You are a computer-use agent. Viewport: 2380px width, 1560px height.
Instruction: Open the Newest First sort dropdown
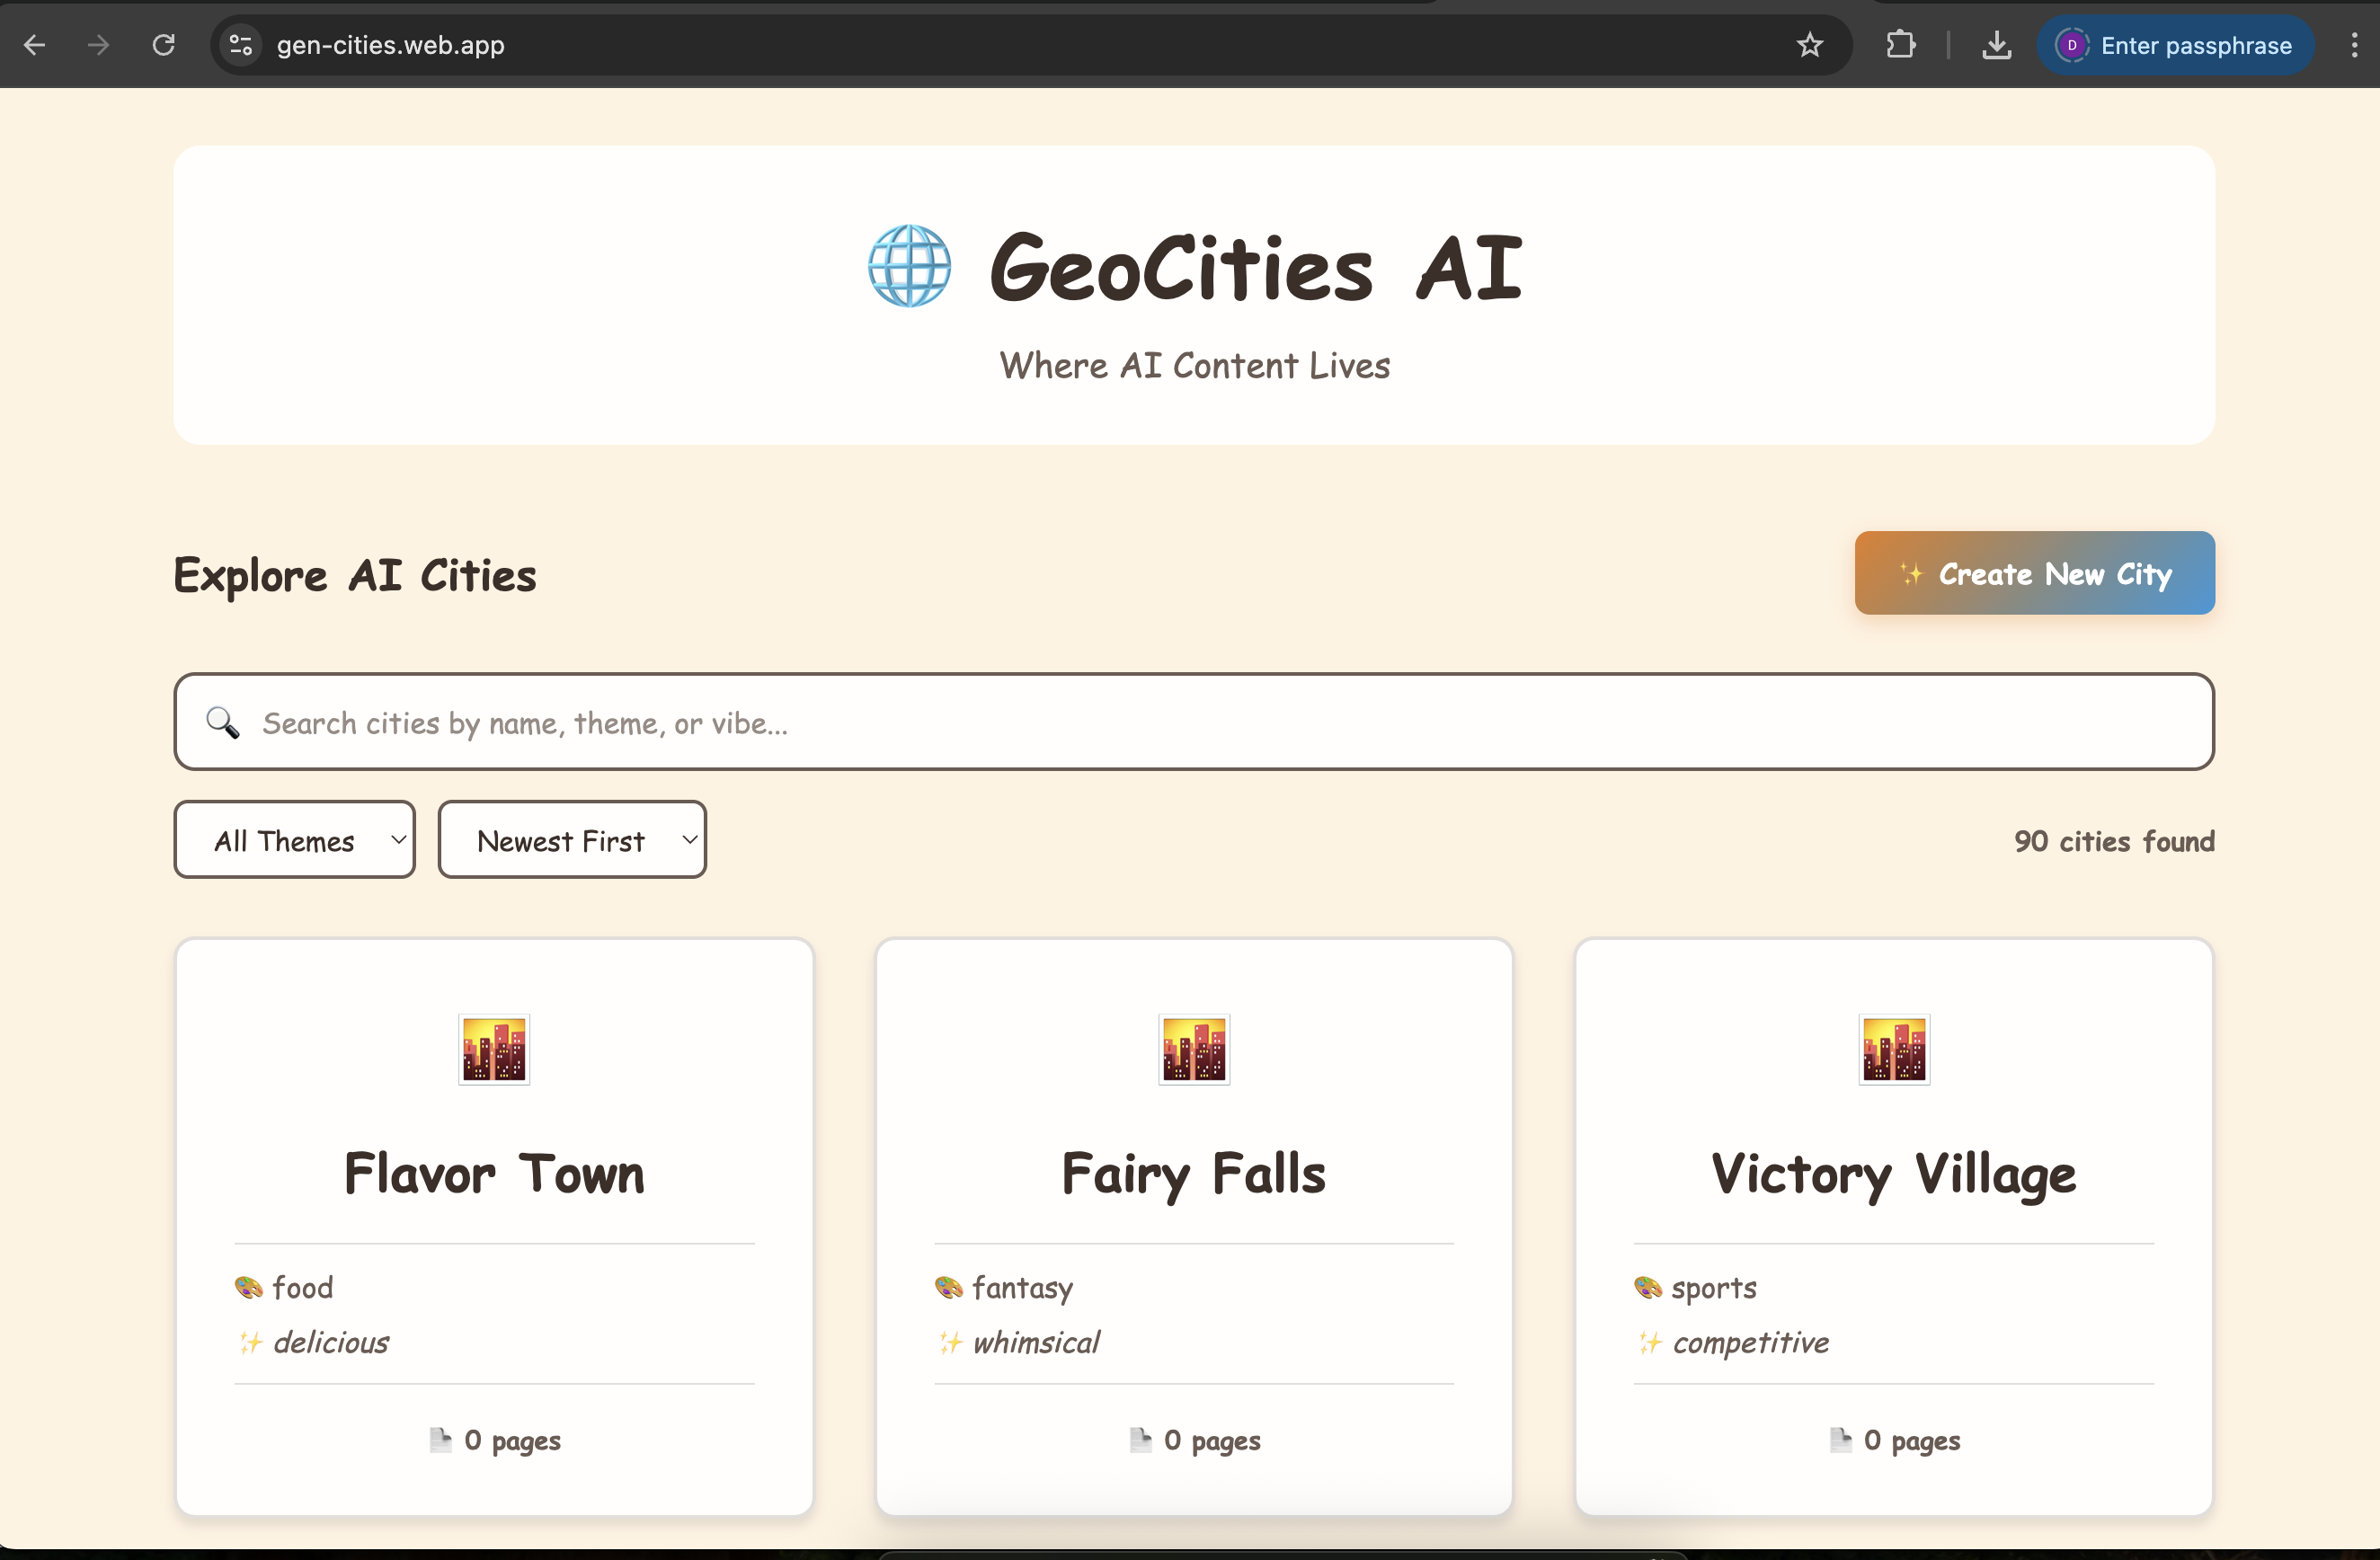click(x=572, y=840)
